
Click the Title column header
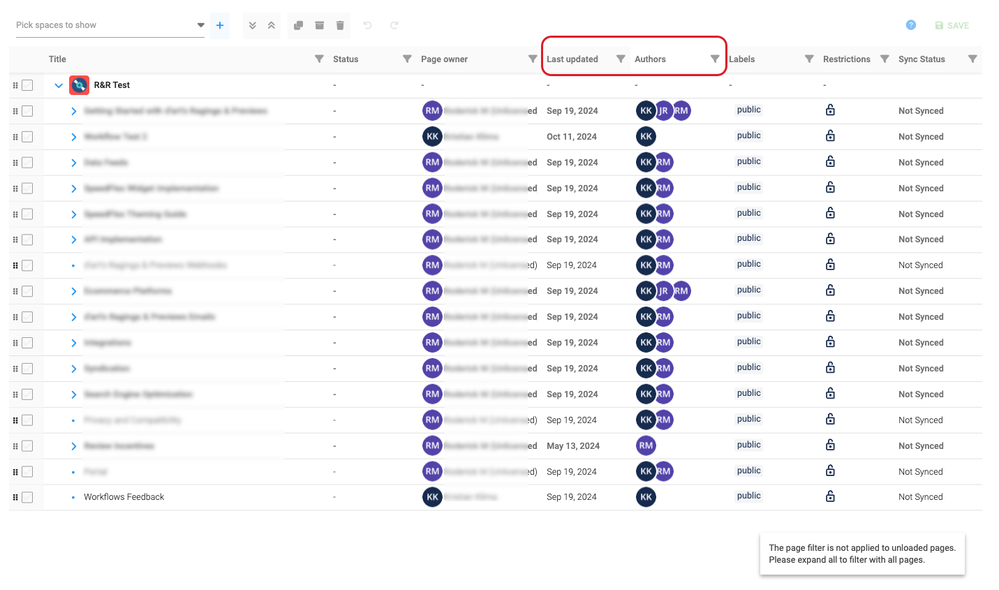[57, 59]
